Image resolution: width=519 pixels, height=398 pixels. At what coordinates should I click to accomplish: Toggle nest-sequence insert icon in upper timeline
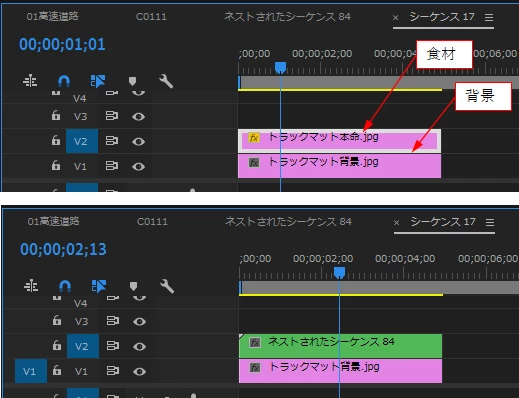click(x=30, y=81)
